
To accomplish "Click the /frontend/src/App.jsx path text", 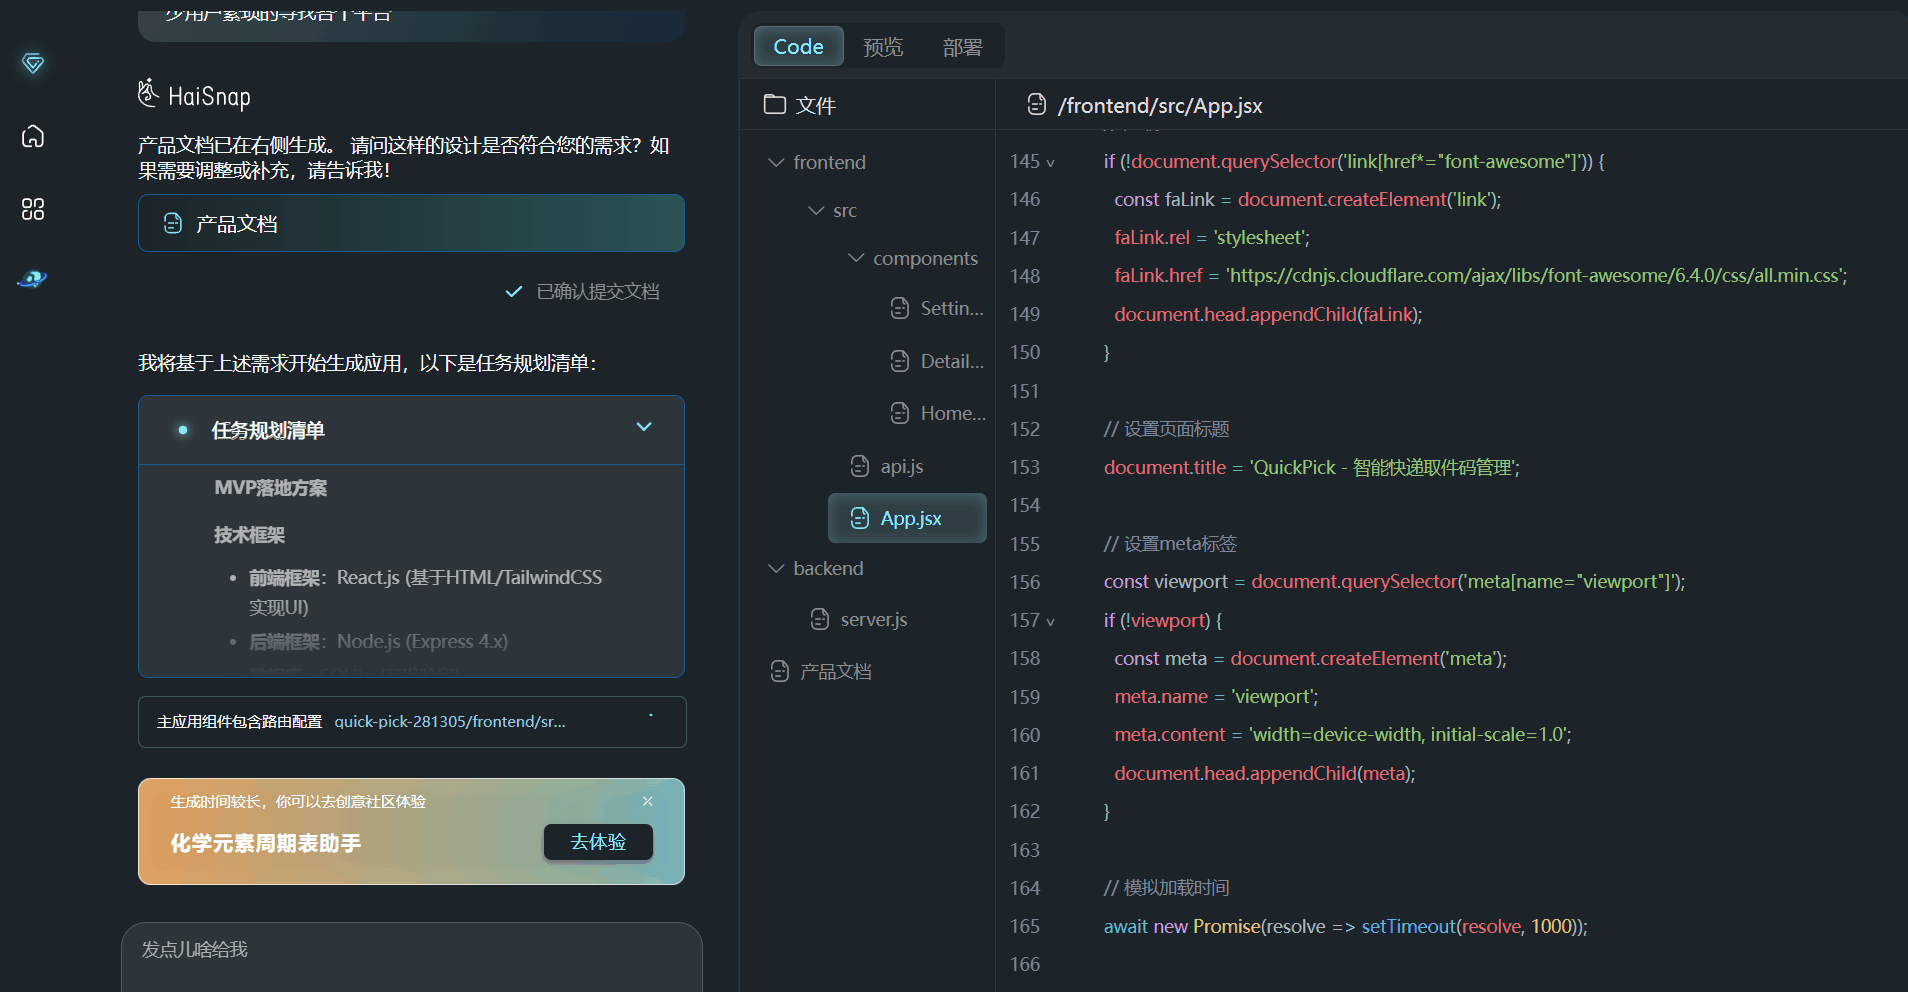I will coord(1160,105).
